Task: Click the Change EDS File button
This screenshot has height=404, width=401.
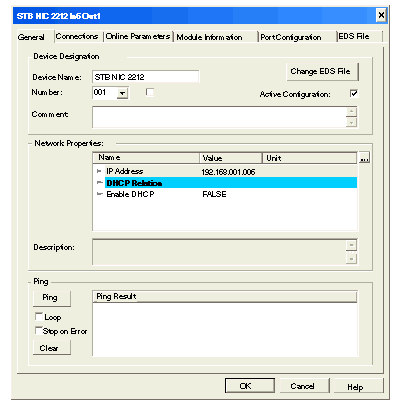Action: point(322,72)
